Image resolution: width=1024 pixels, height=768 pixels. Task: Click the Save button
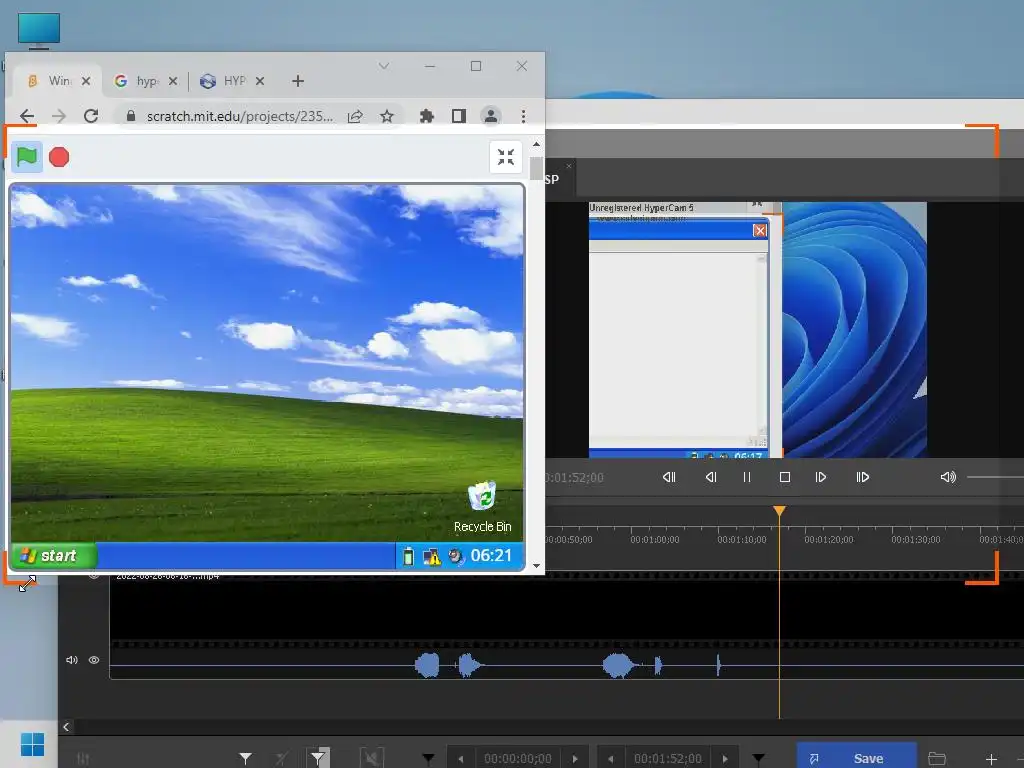click(856, 756)
